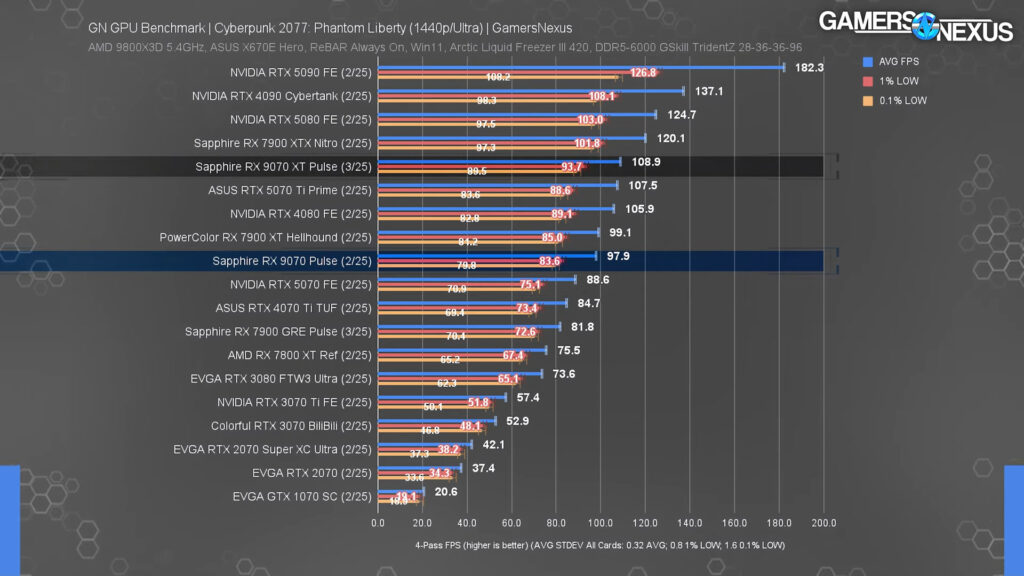Viewport: 1024px width, 576px height.
Task: Click the 'NVIDIA RTX 5080 FE (2/25)' label
Action: pos(300,120)
